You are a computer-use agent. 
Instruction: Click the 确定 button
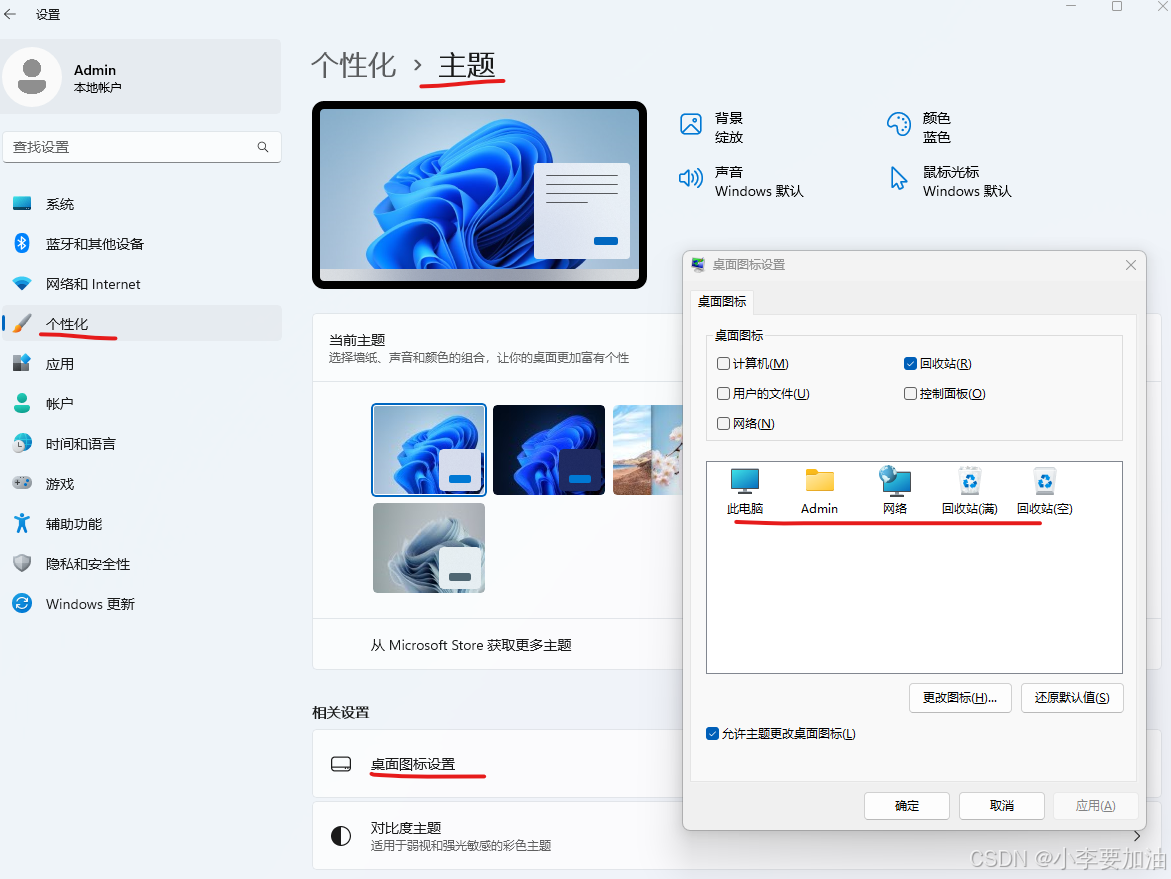click(907, 806)
